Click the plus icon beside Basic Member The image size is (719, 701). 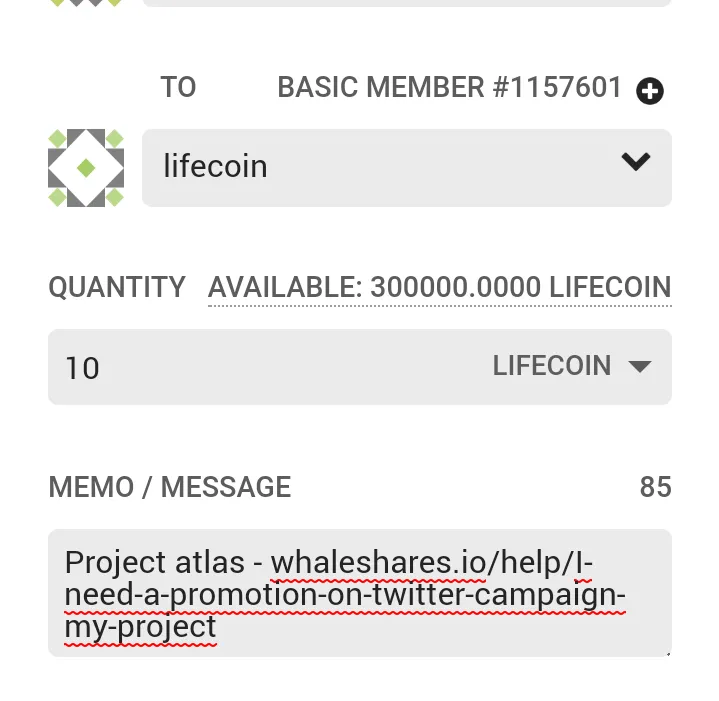[x=649, y=91]
